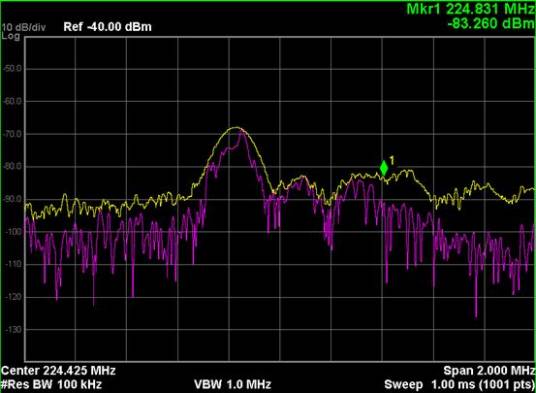Viewport: 536px width, 393px height.
Task: Select the #Res BW 100 kHz setting
Action: [51, 384]
